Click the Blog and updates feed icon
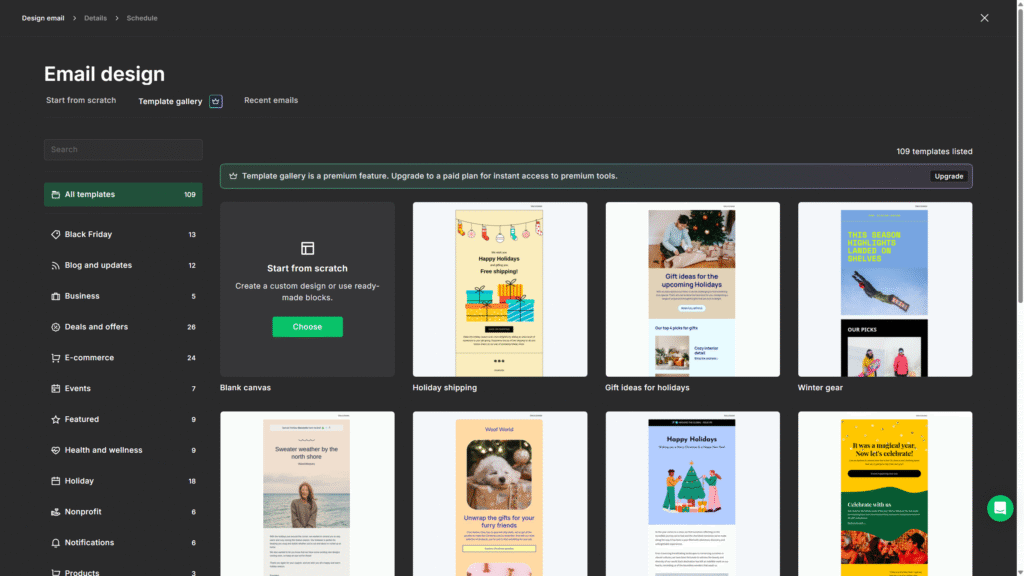The width and height of the screenshot is (1024, 576). pyautogui.click(x=56, y=266)
